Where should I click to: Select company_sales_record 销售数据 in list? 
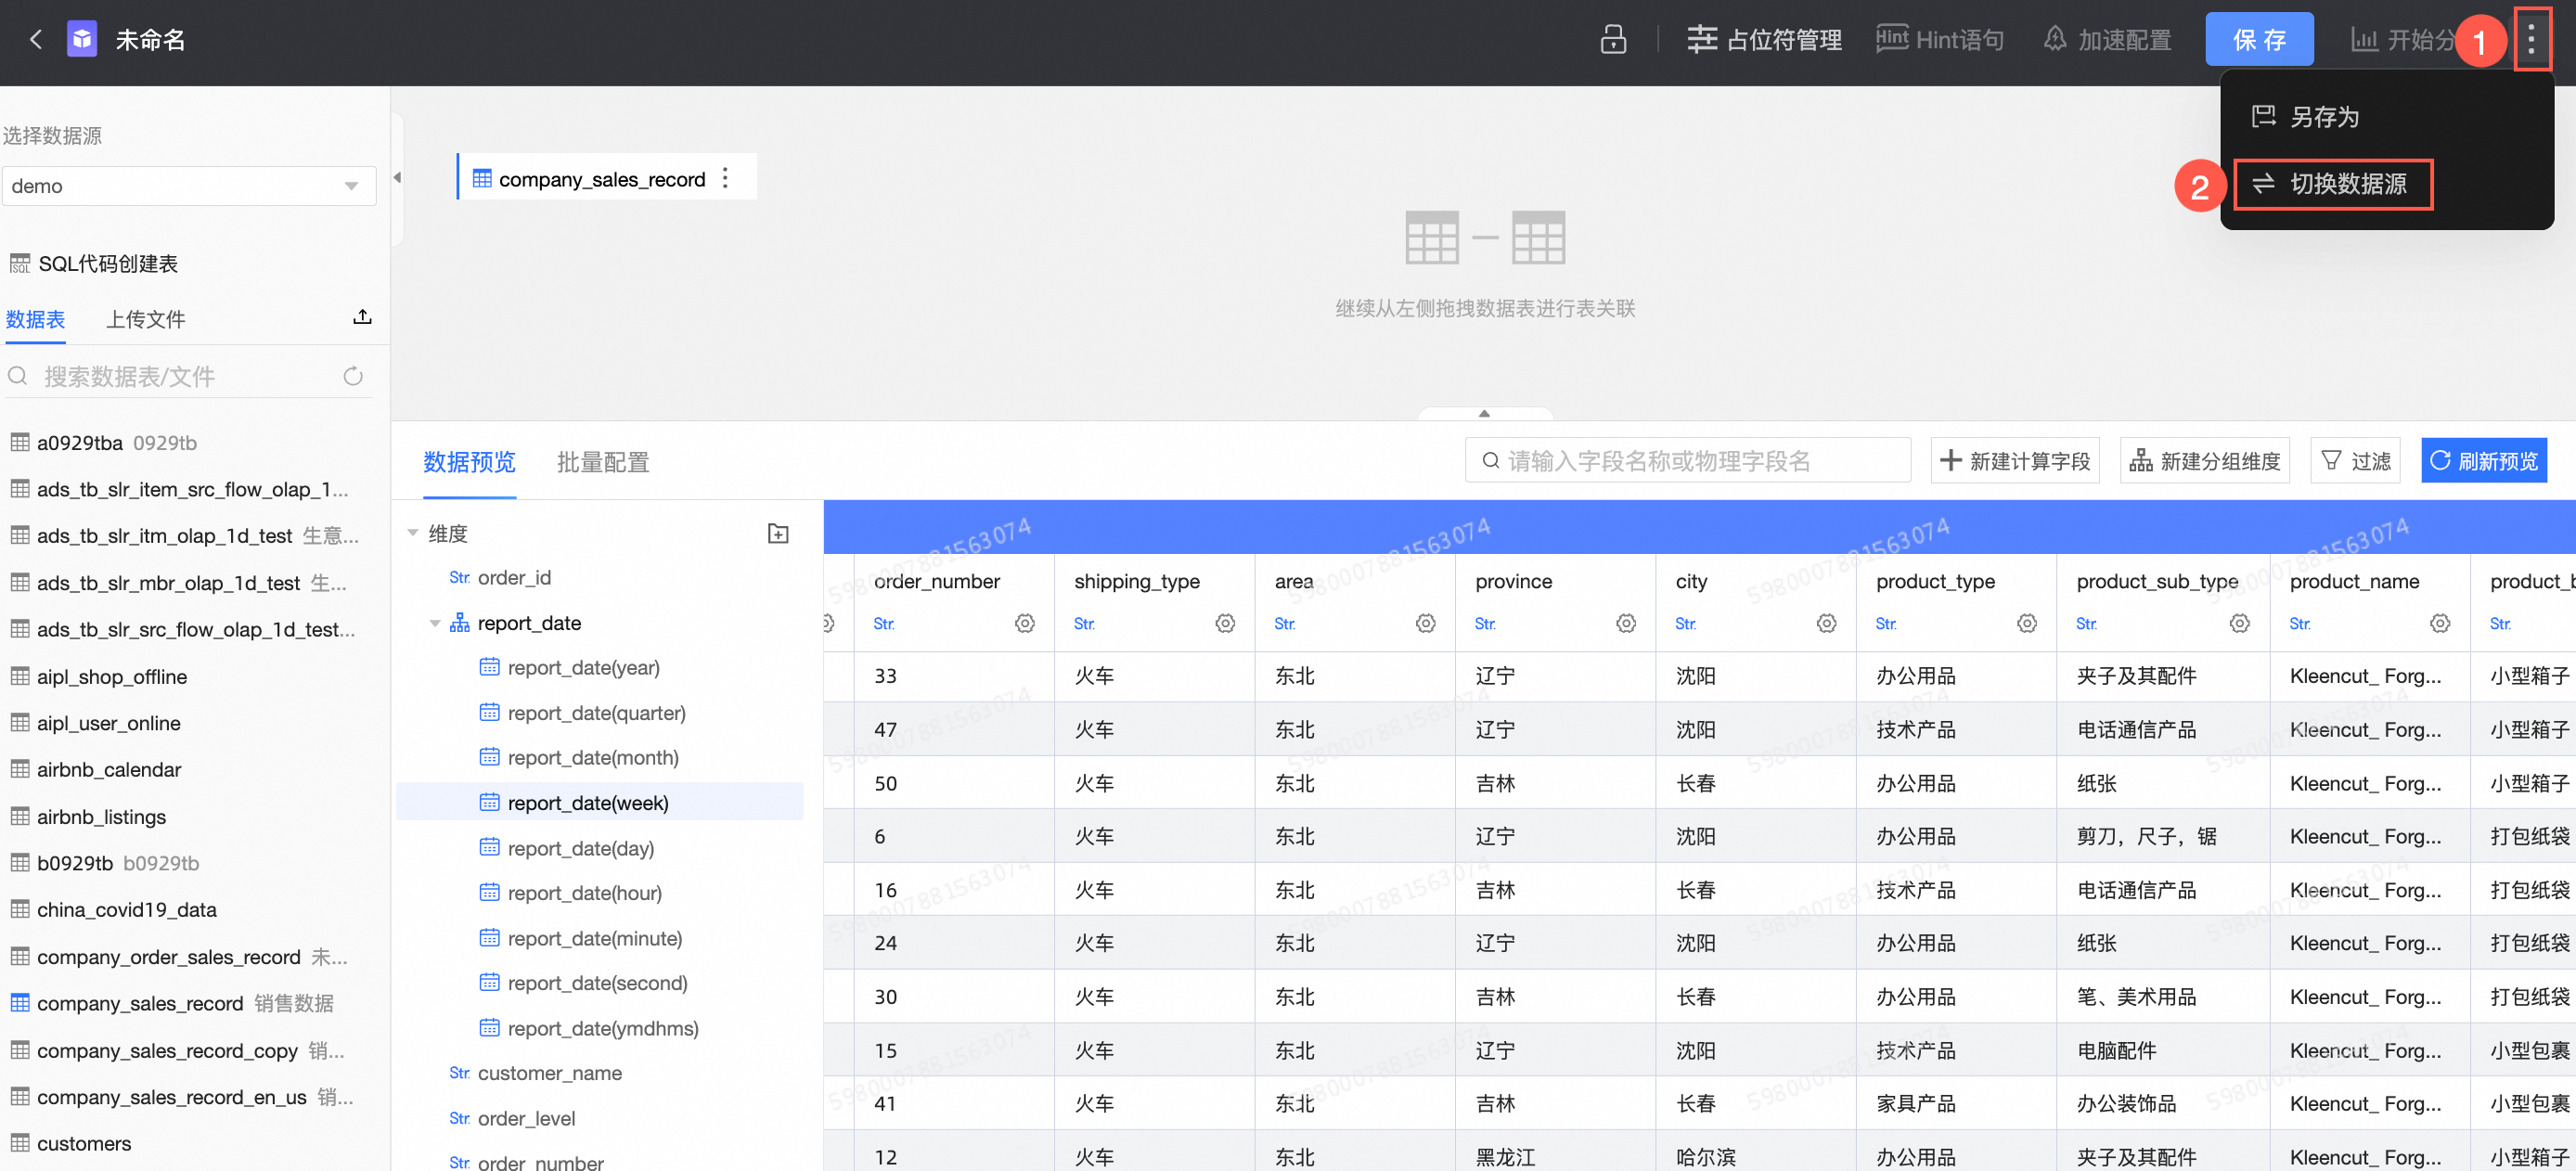[x=172, y=1004]
